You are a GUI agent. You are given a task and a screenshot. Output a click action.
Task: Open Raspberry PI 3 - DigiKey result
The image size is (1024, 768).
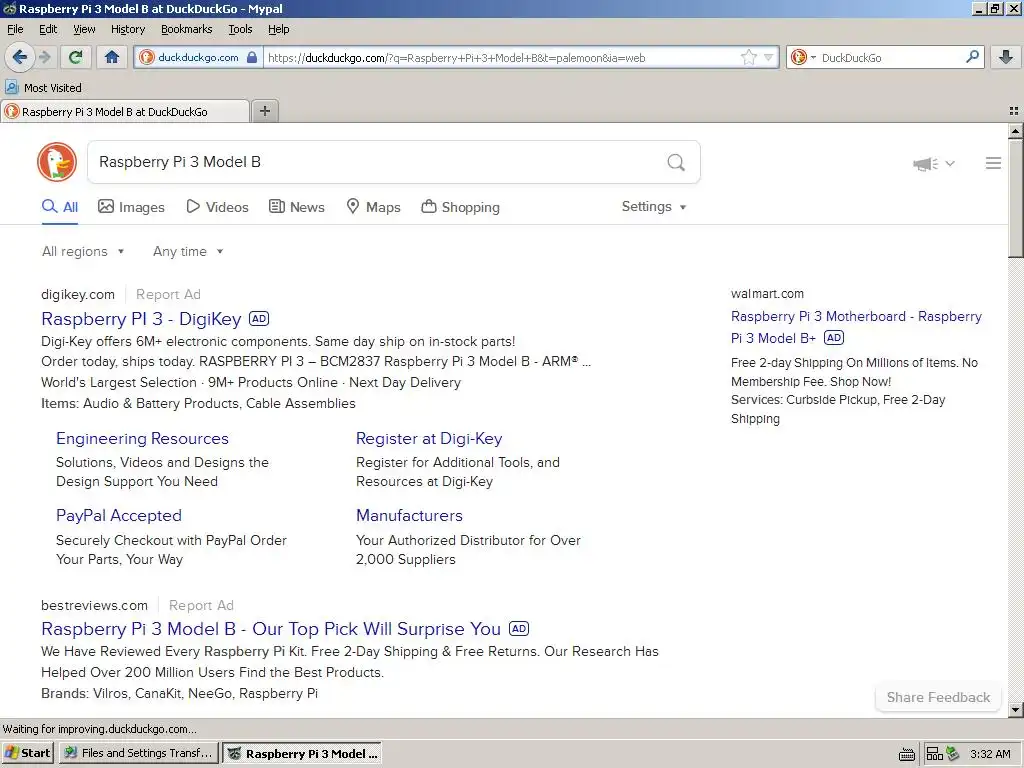(x=141, y=319)
